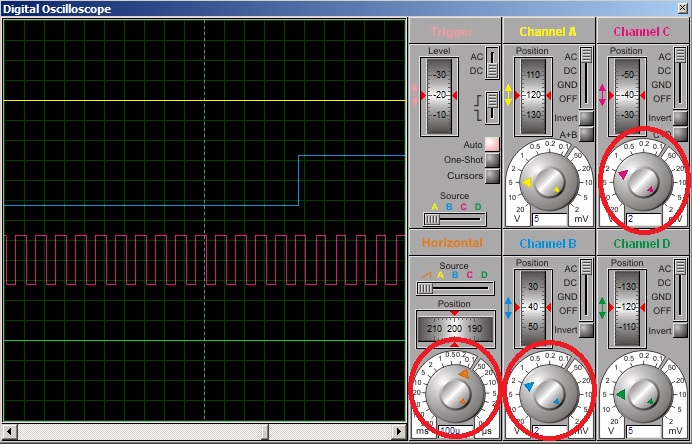
Task: Click the Channel B panel heading
Action: click(x=548, y=244)
